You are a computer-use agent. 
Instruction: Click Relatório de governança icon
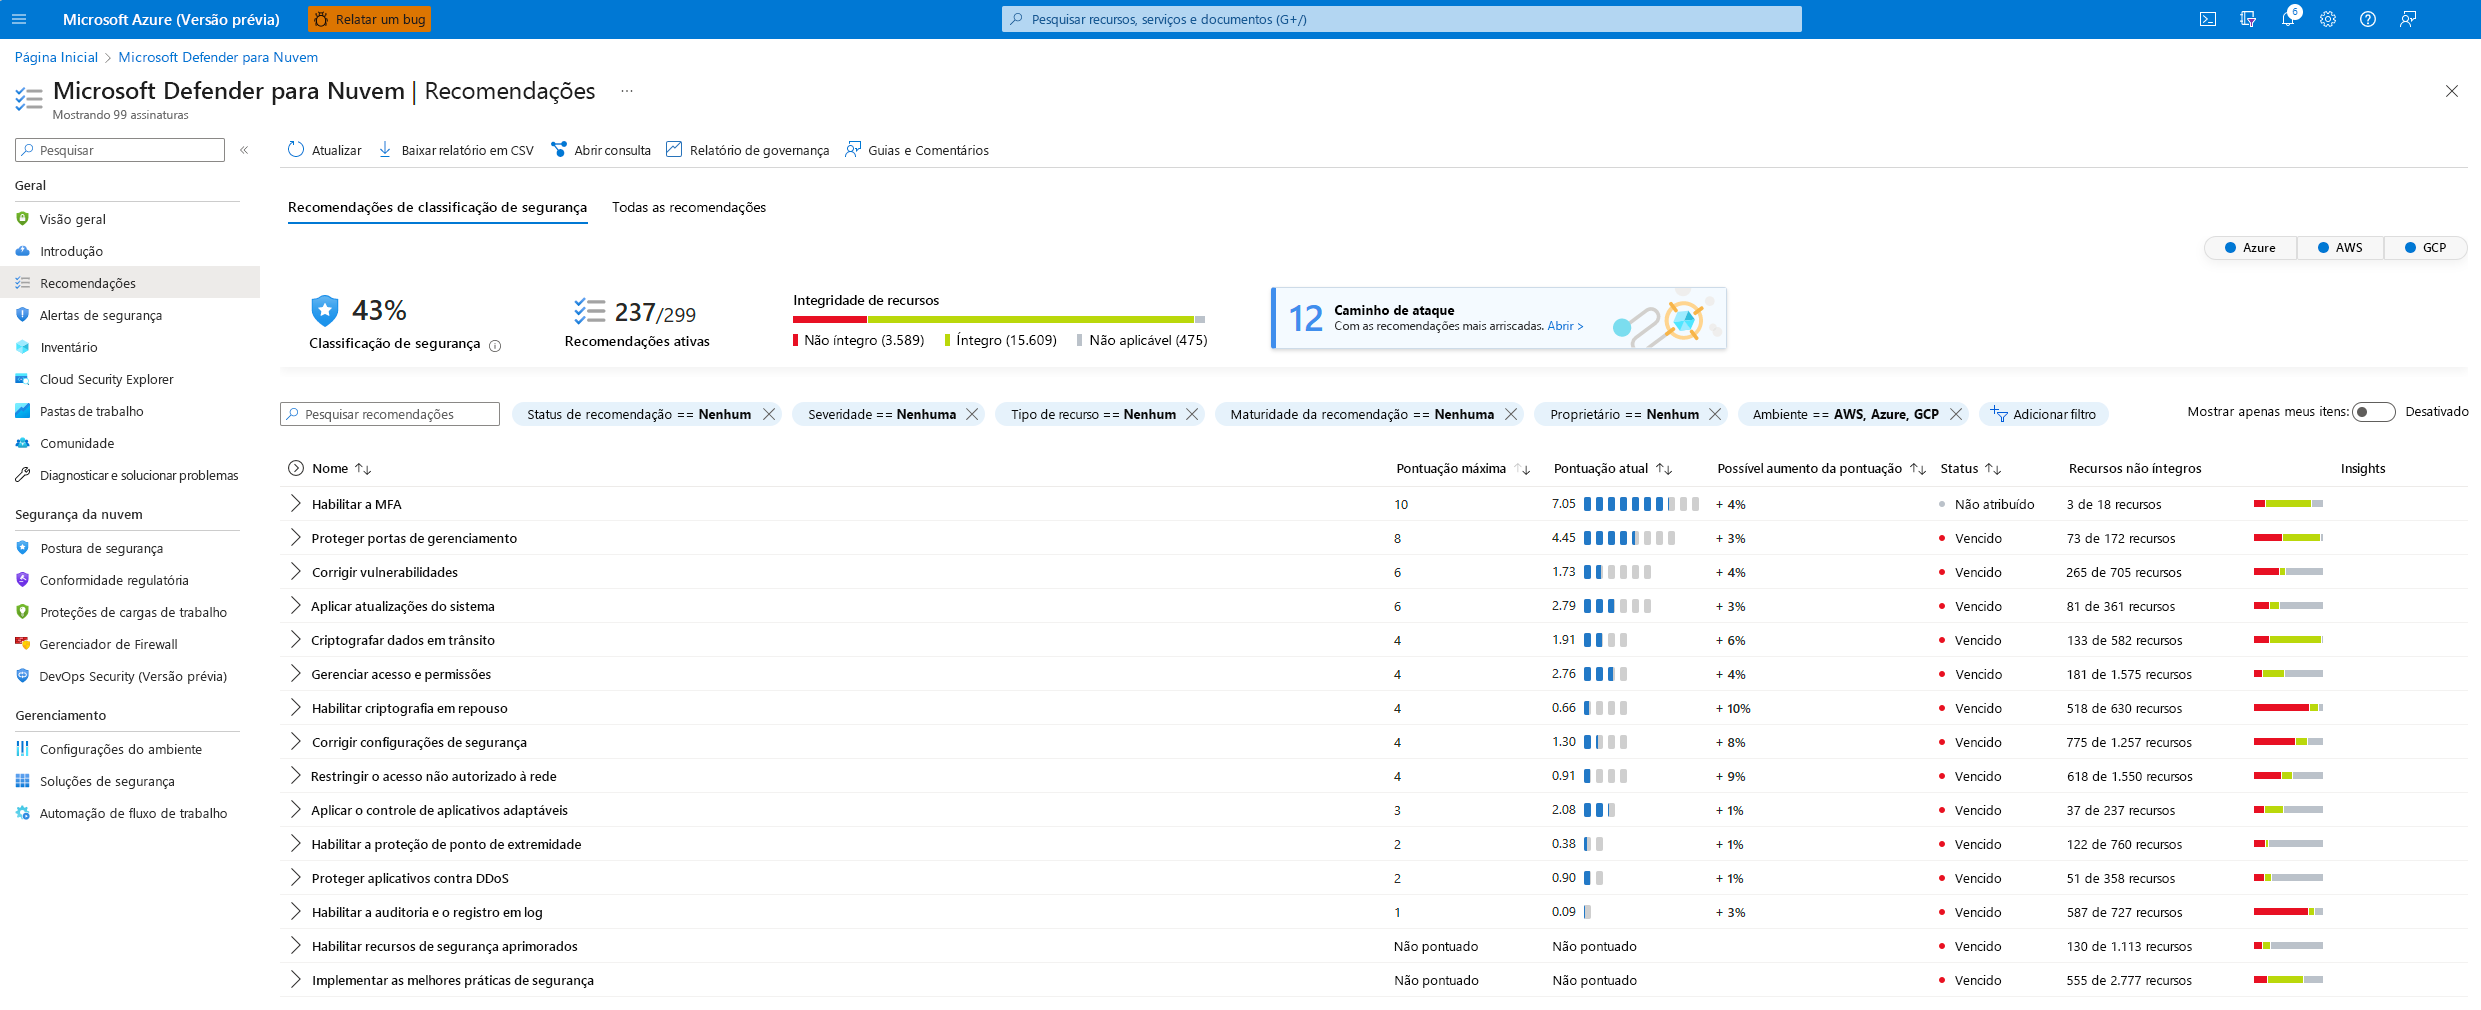coord(674,149)
